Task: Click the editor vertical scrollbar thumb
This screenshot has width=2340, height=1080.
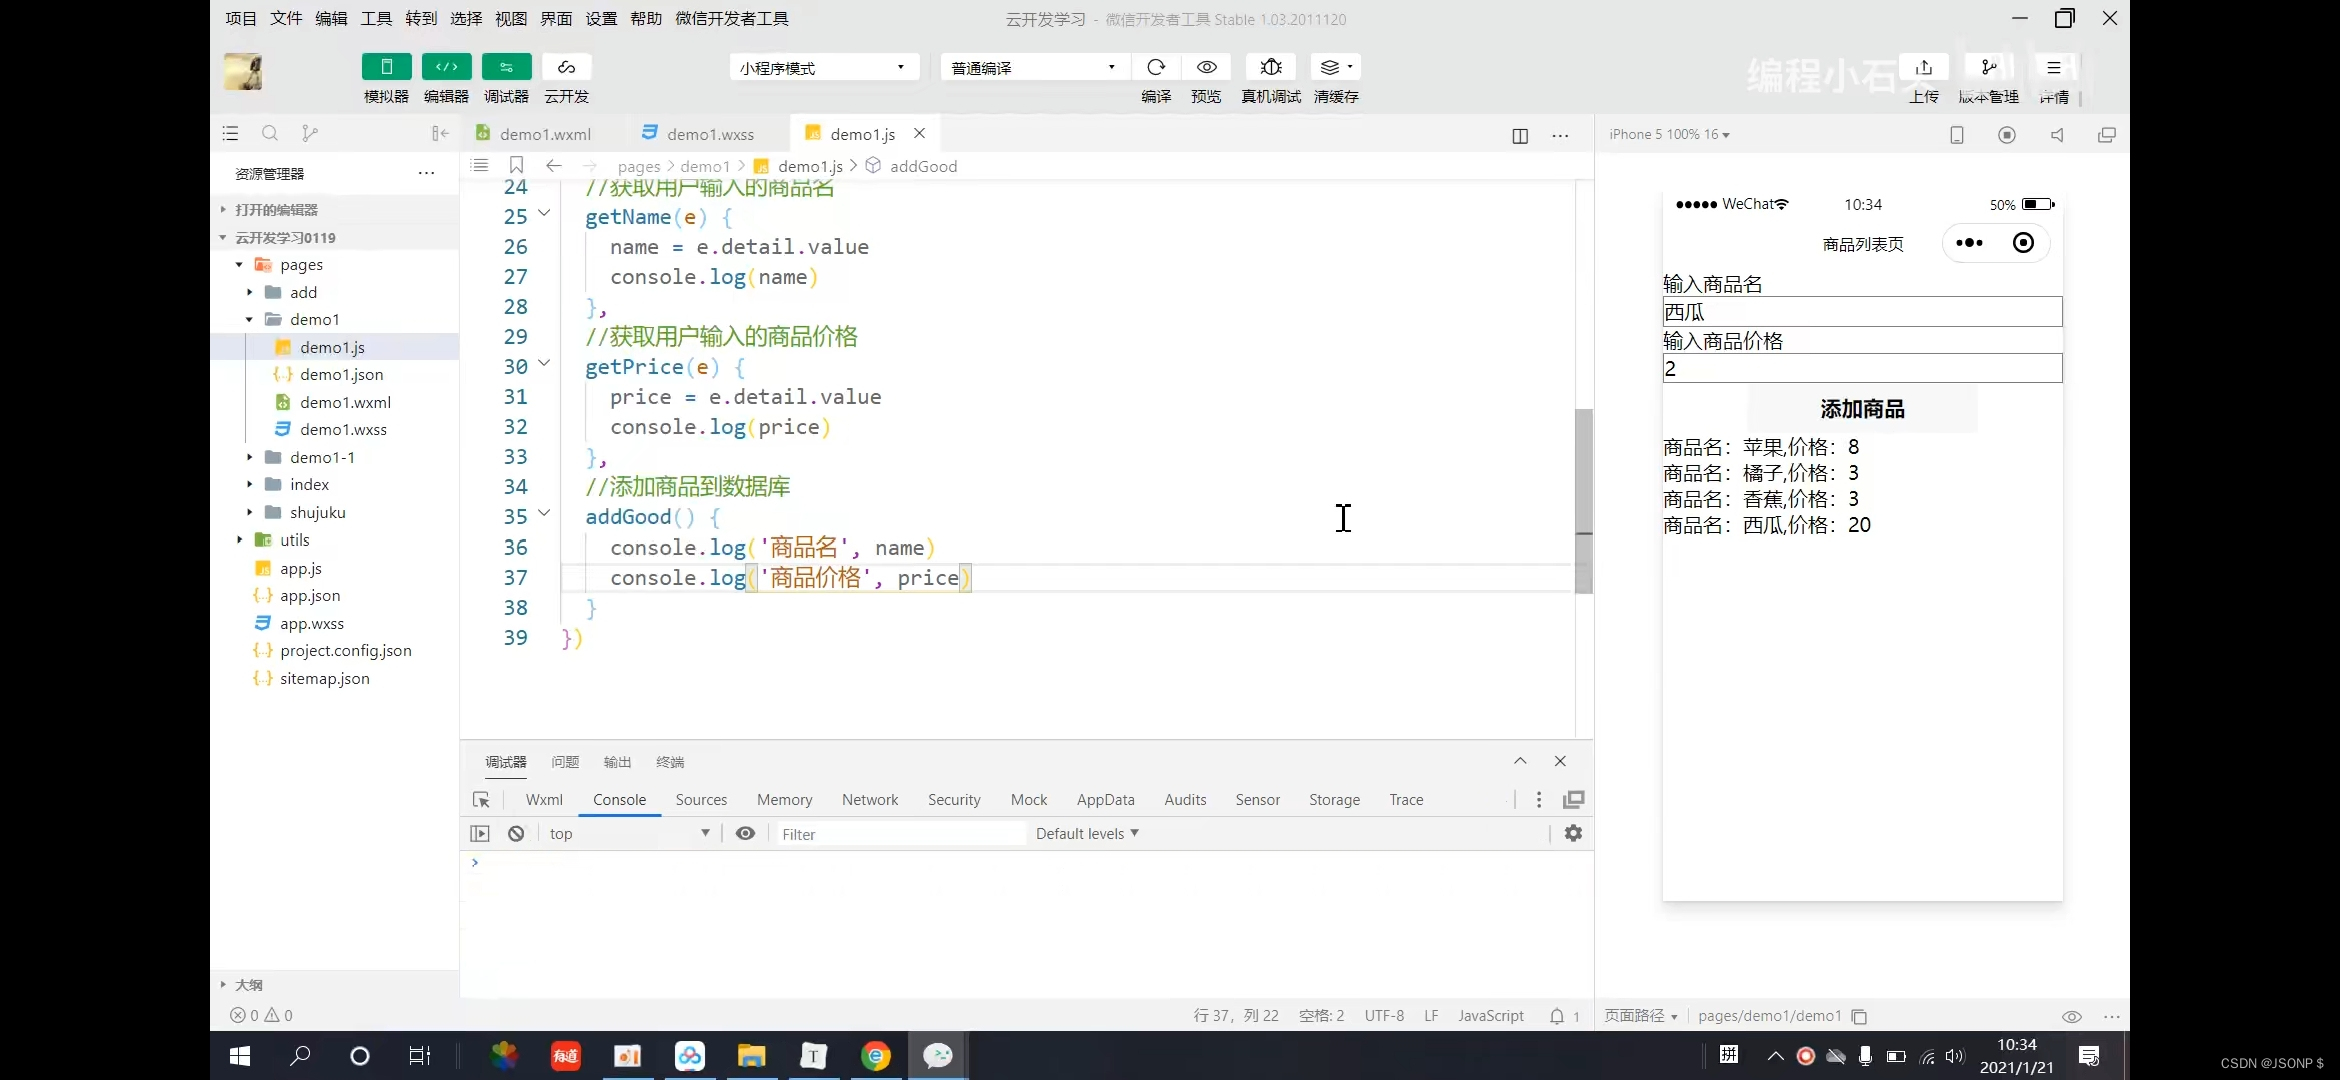Action: 1583,500
